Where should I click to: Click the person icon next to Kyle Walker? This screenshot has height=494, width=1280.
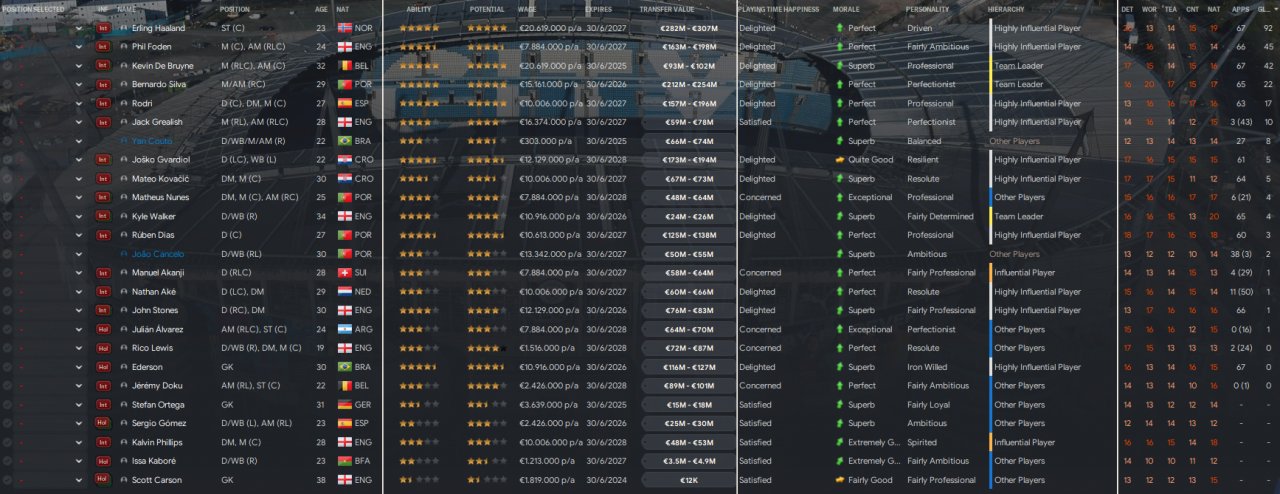pos(124,216)
